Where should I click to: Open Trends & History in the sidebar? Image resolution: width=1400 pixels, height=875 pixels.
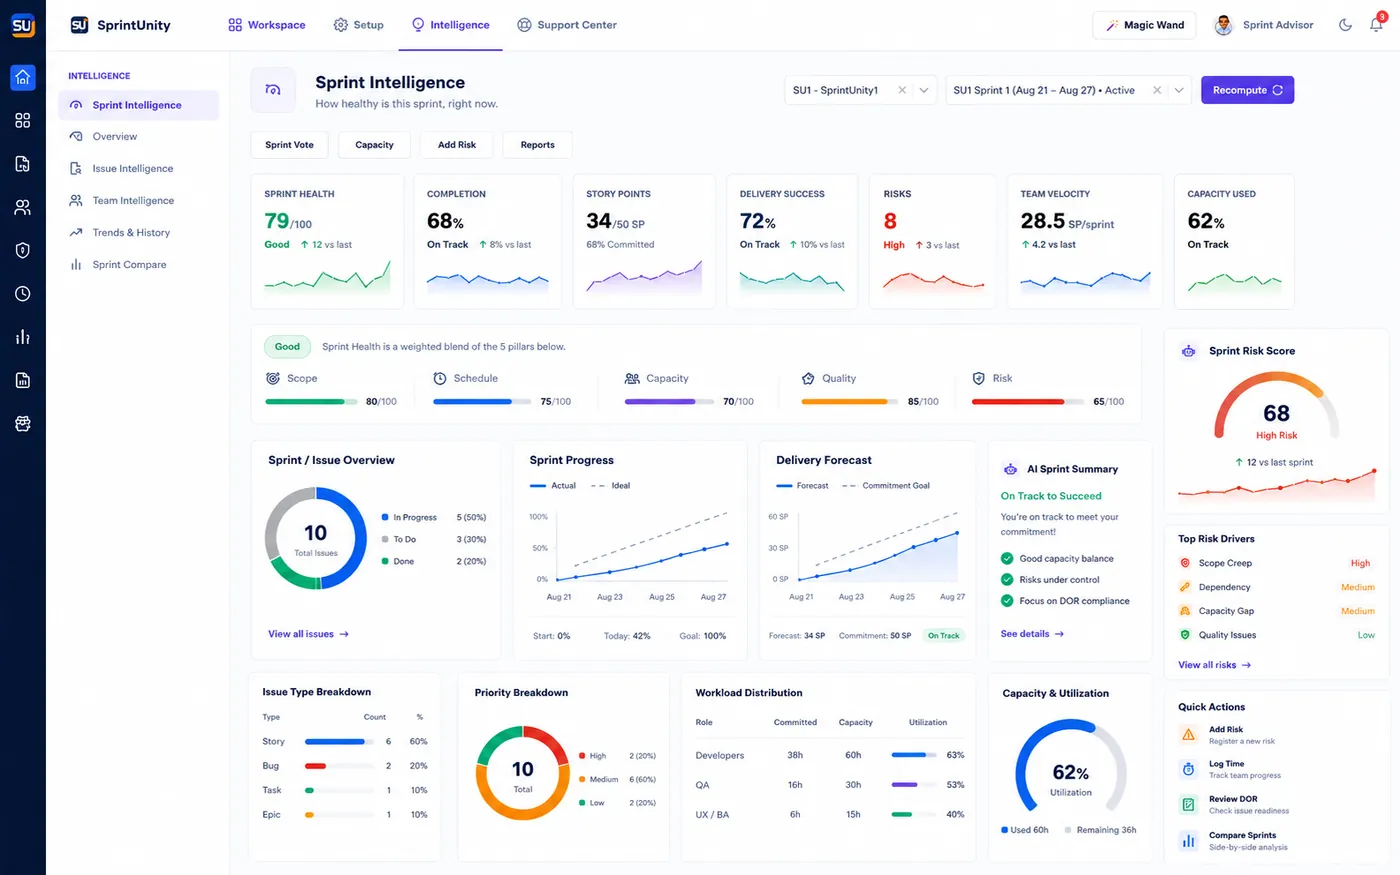point(131,233)
